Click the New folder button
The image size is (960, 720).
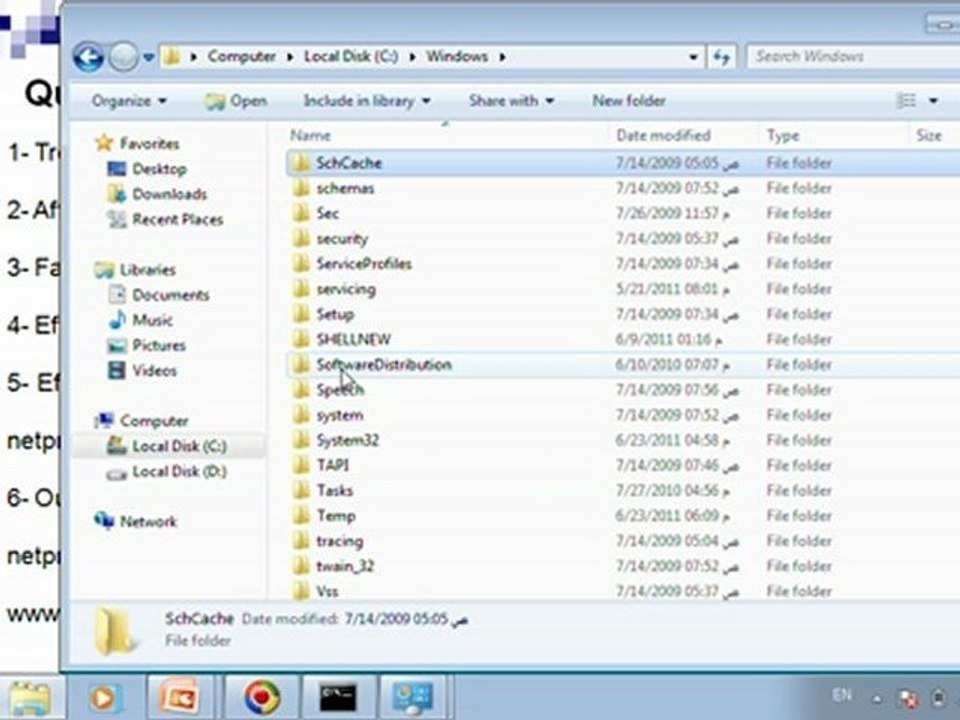(x=629, y=100)
